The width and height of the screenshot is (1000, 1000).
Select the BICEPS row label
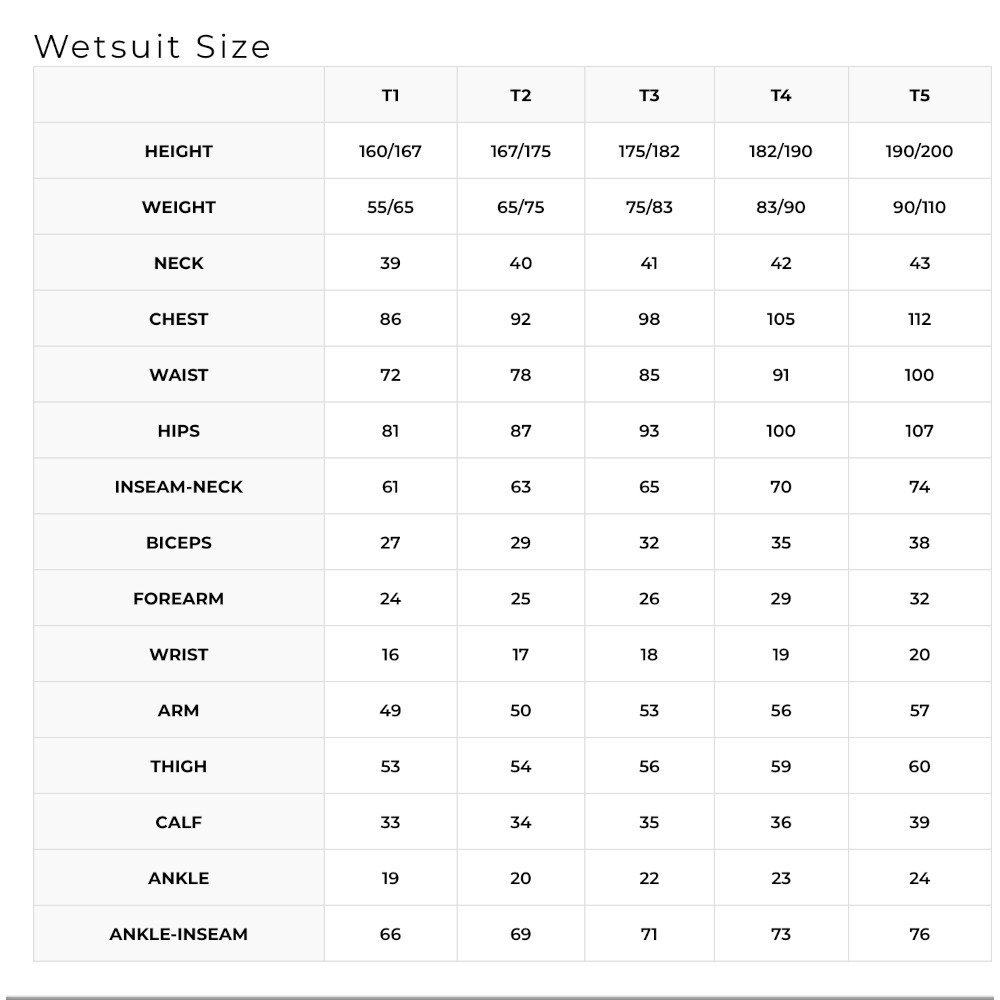179,543
